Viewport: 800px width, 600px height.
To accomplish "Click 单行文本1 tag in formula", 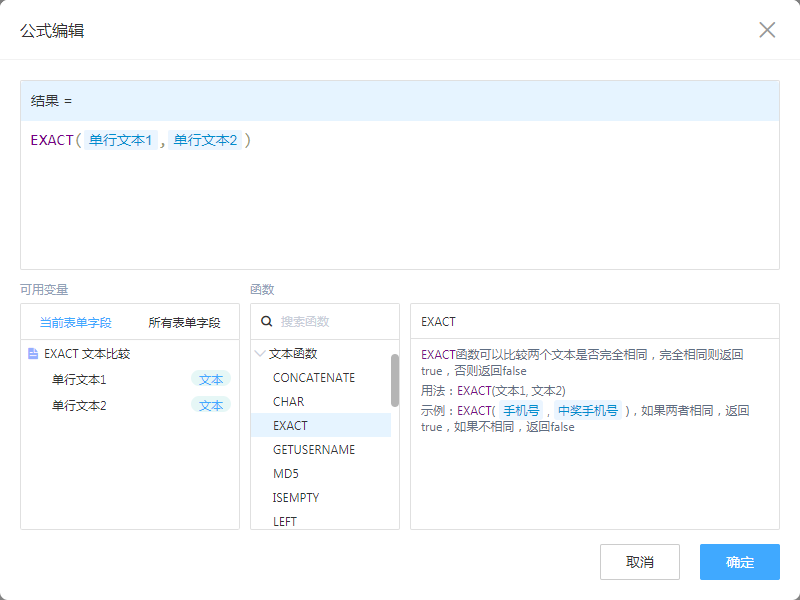I will 120,141.
